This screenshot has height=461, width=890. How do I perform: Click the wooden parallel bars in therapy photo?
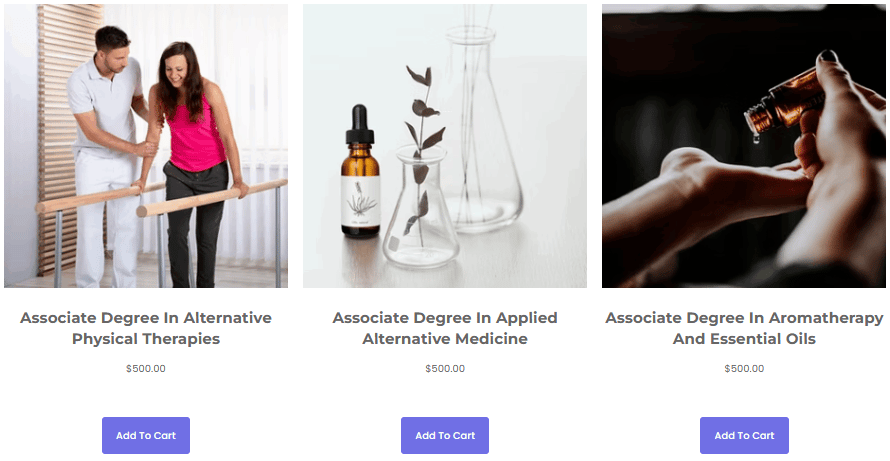pyautogui.click(x=162, y=200)
